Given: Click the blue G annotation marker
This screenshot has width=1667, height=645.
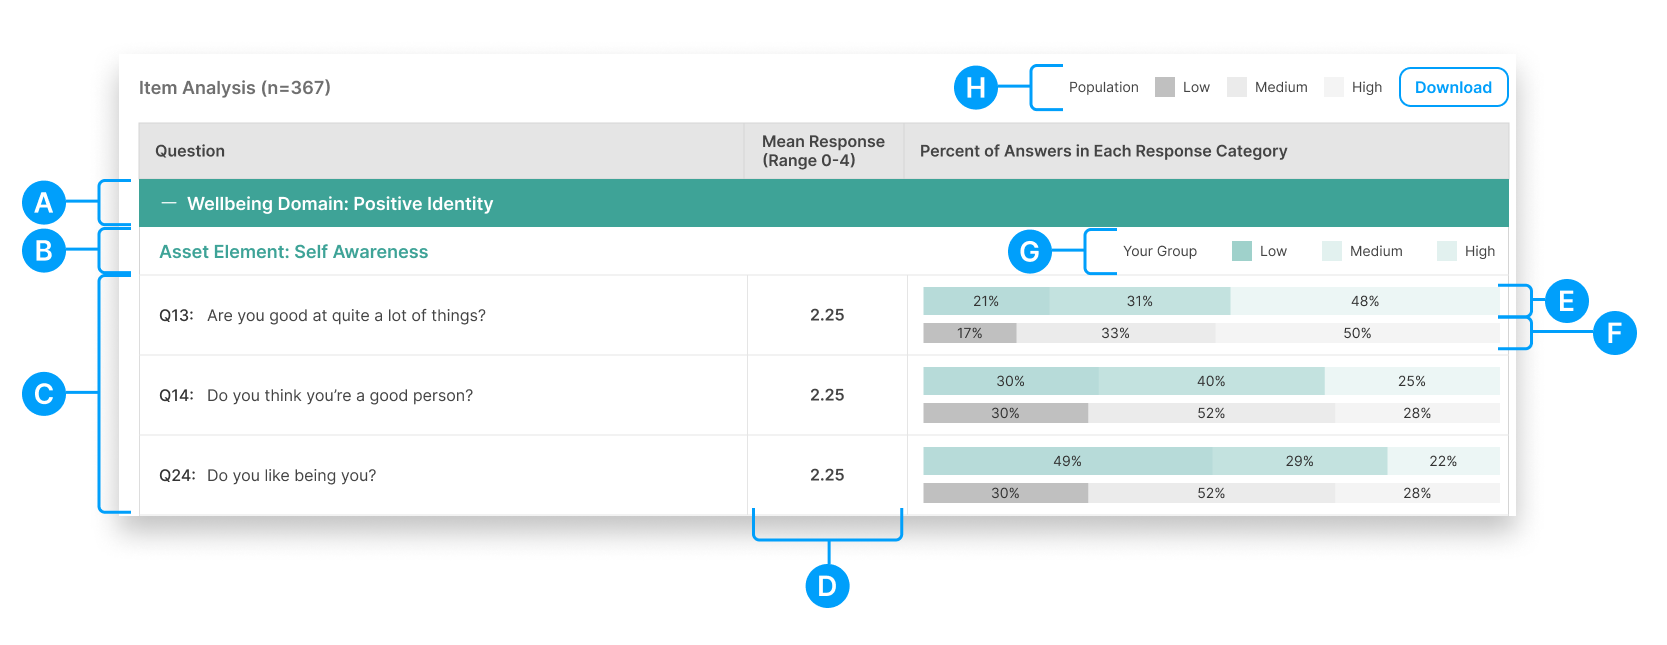Looking at the screenshot, I should point(1030,252).
